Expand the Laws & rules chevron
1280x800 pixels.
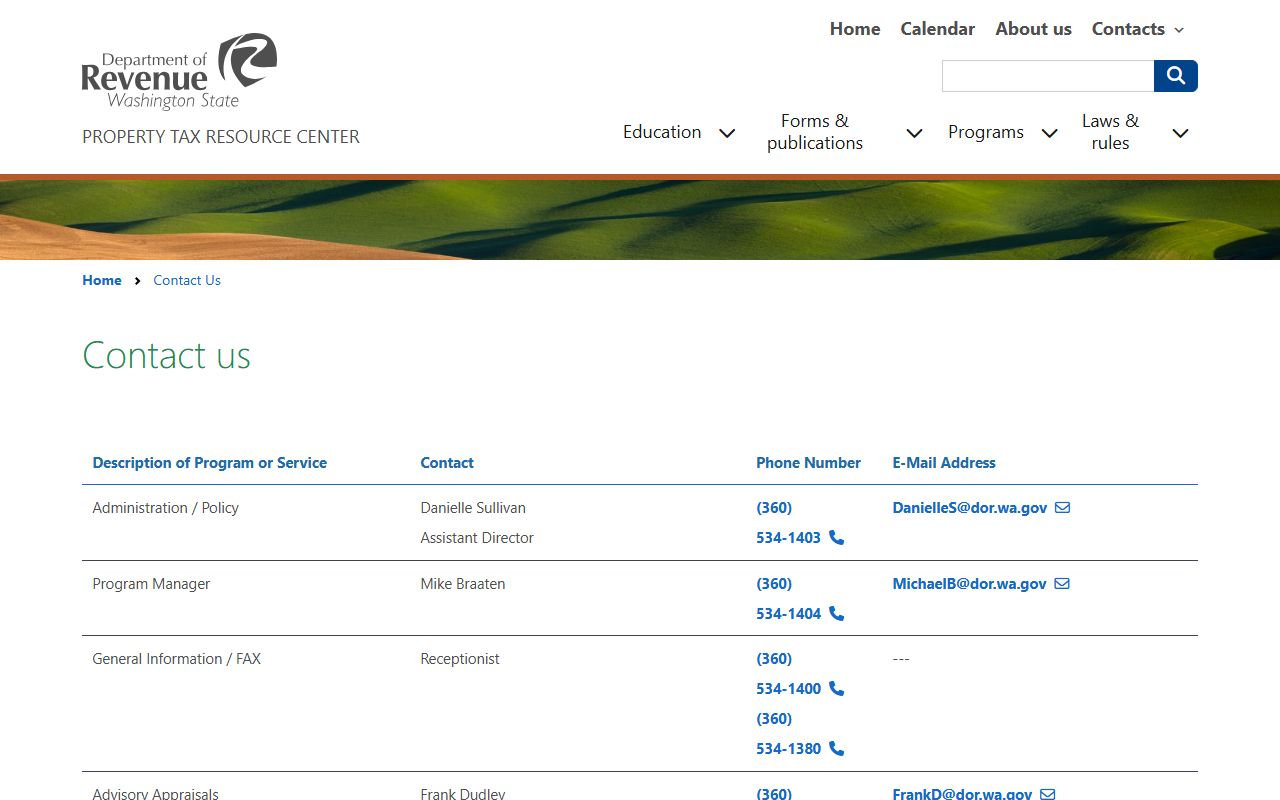pos(1180,133)
